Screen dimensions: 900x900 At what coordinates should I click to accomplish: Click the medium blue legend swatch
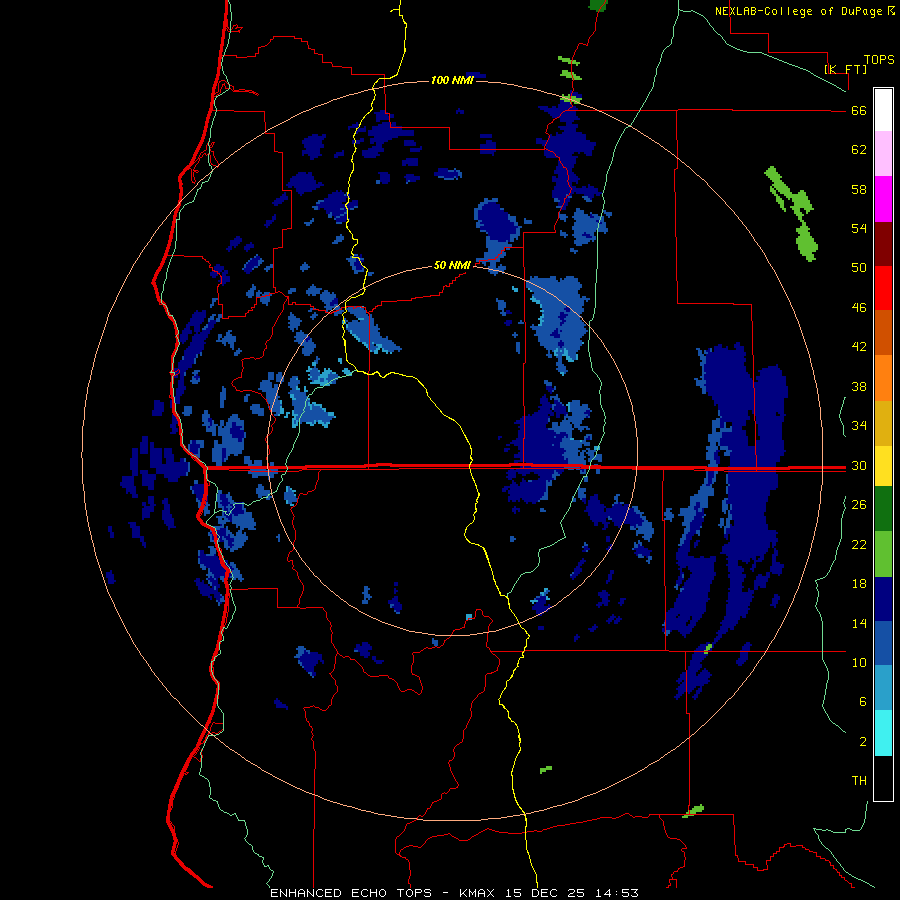click(x=883, y=643)
